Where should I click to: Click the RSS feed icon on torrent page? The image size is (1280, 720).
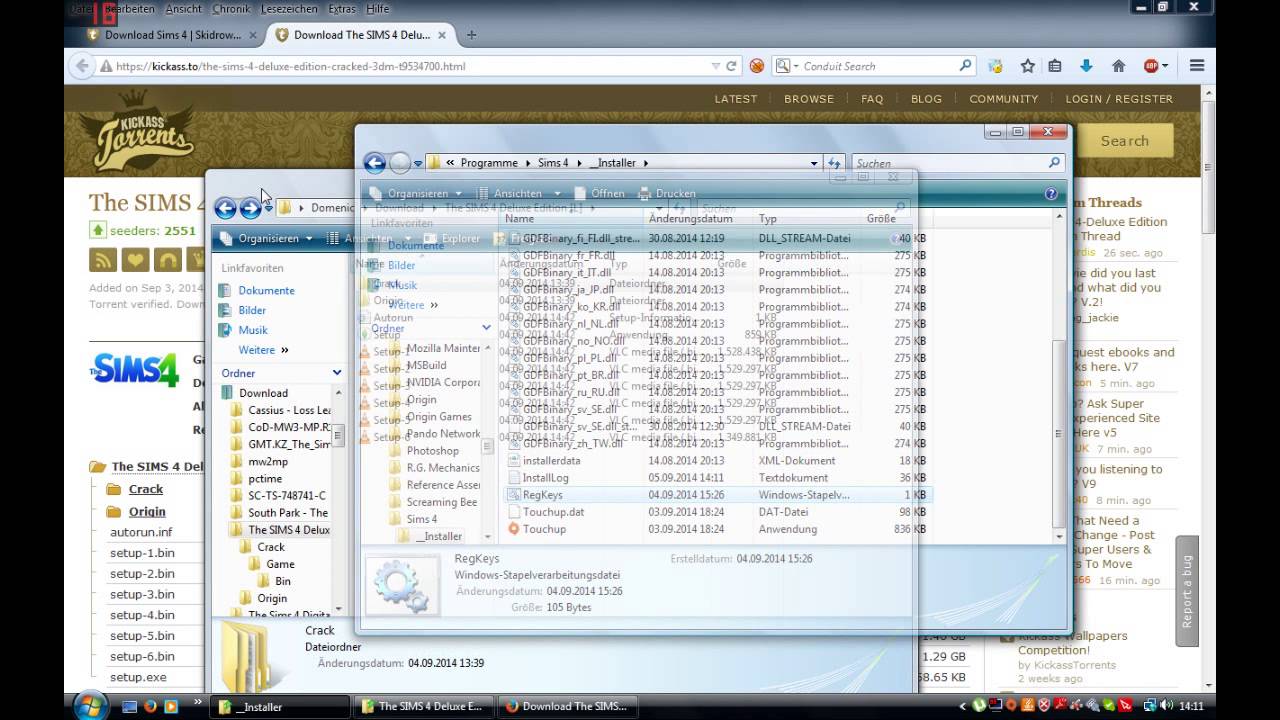coord(103,260)
